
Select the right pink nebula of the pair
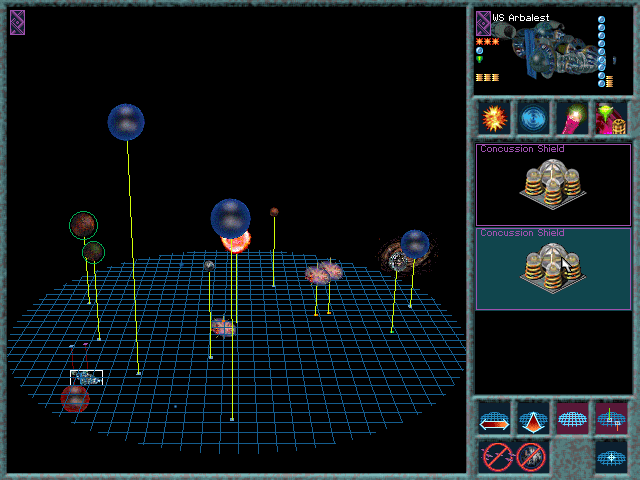coord(331,270)
